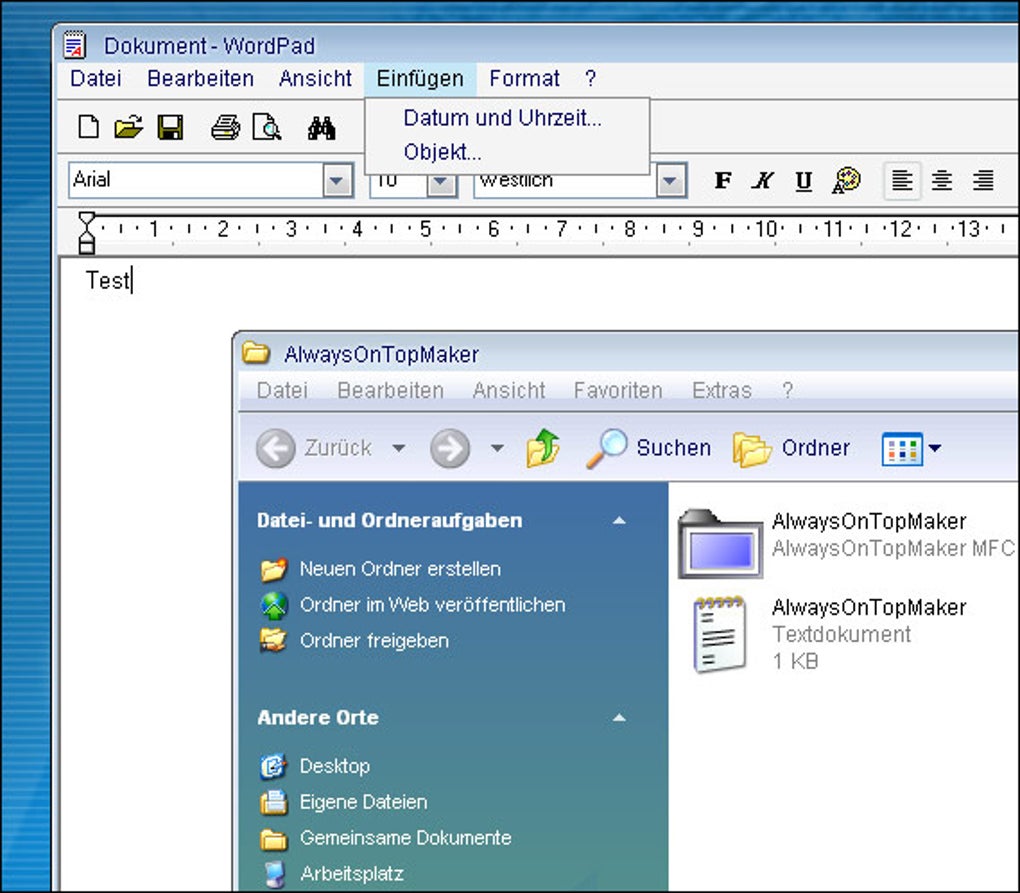1020x893 pixels.
Task: Open WordPad's Ansicht menu
Action: tap(315, 79)
